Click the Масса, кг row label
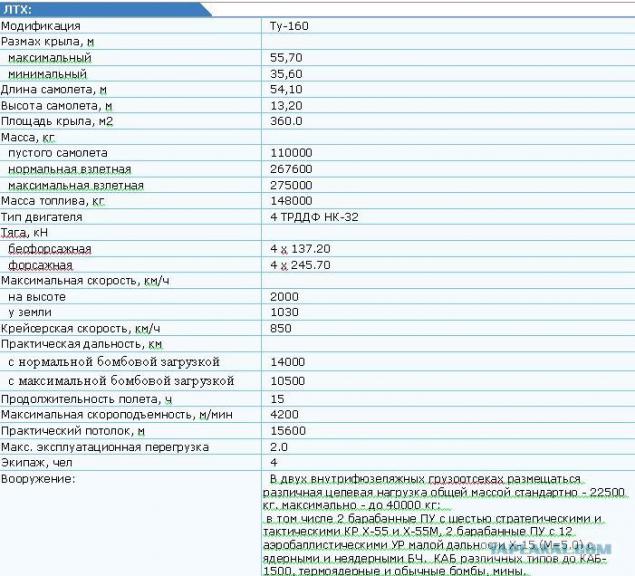This screenshot has height=576, width=635. (x=28, y=137)
